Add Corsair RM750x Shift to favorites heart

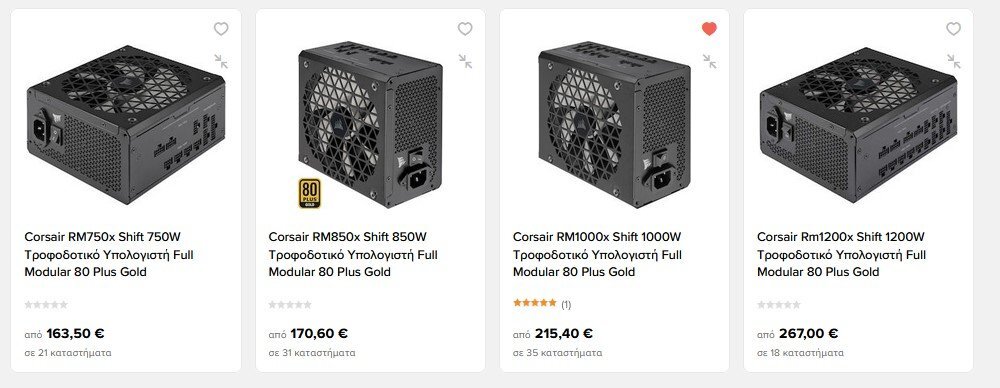tap(221, 29)
